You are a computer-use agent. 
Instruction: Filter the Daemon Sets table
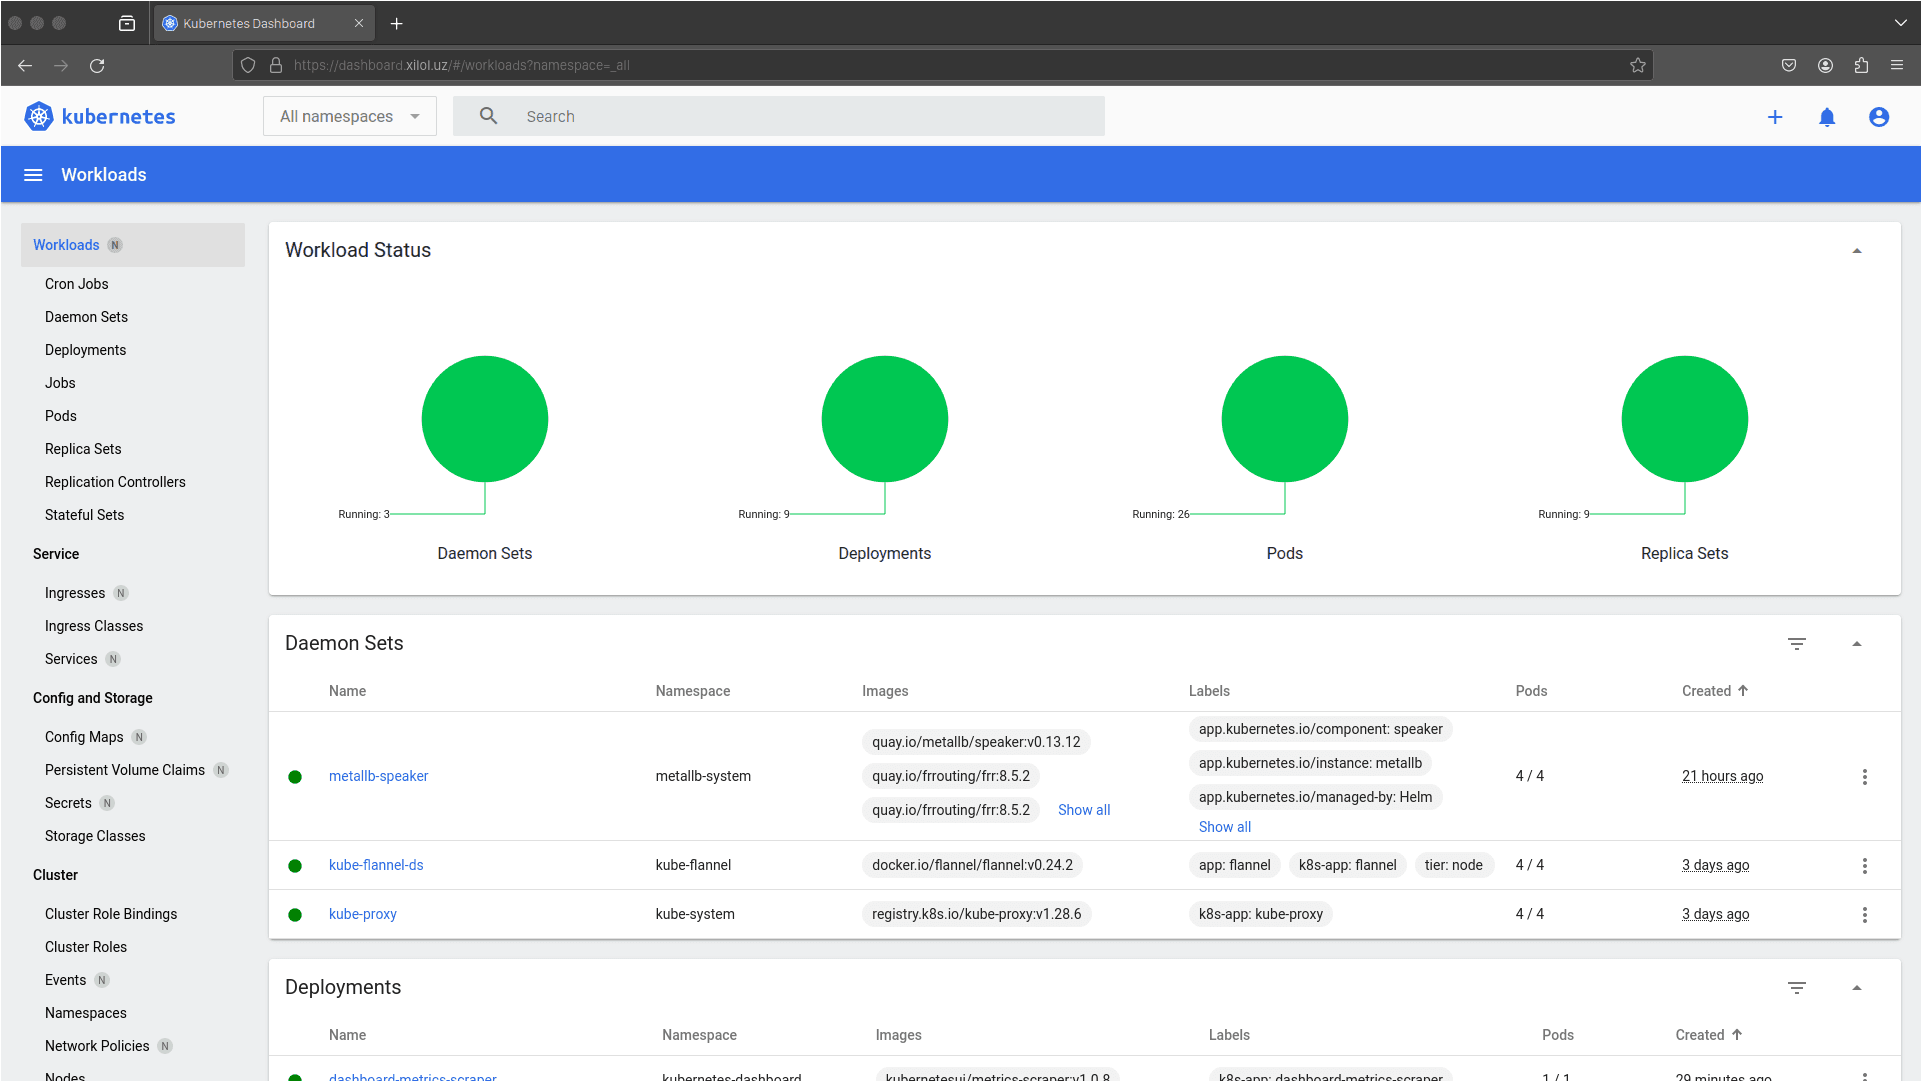1797,644
